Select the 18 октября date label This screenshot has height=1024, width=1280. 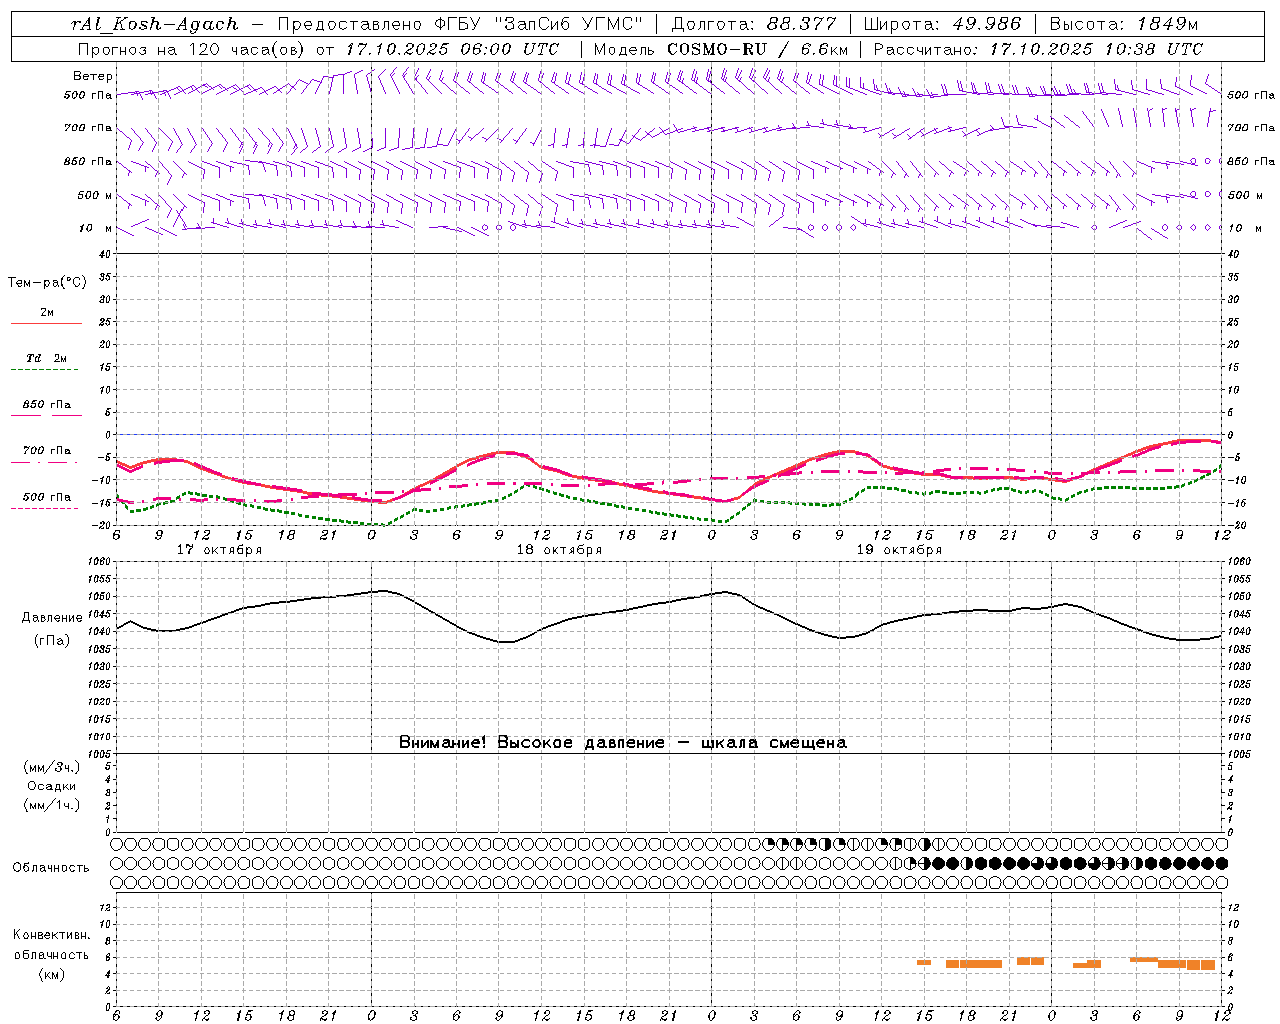pyautogui.click(x=559, y=550)
